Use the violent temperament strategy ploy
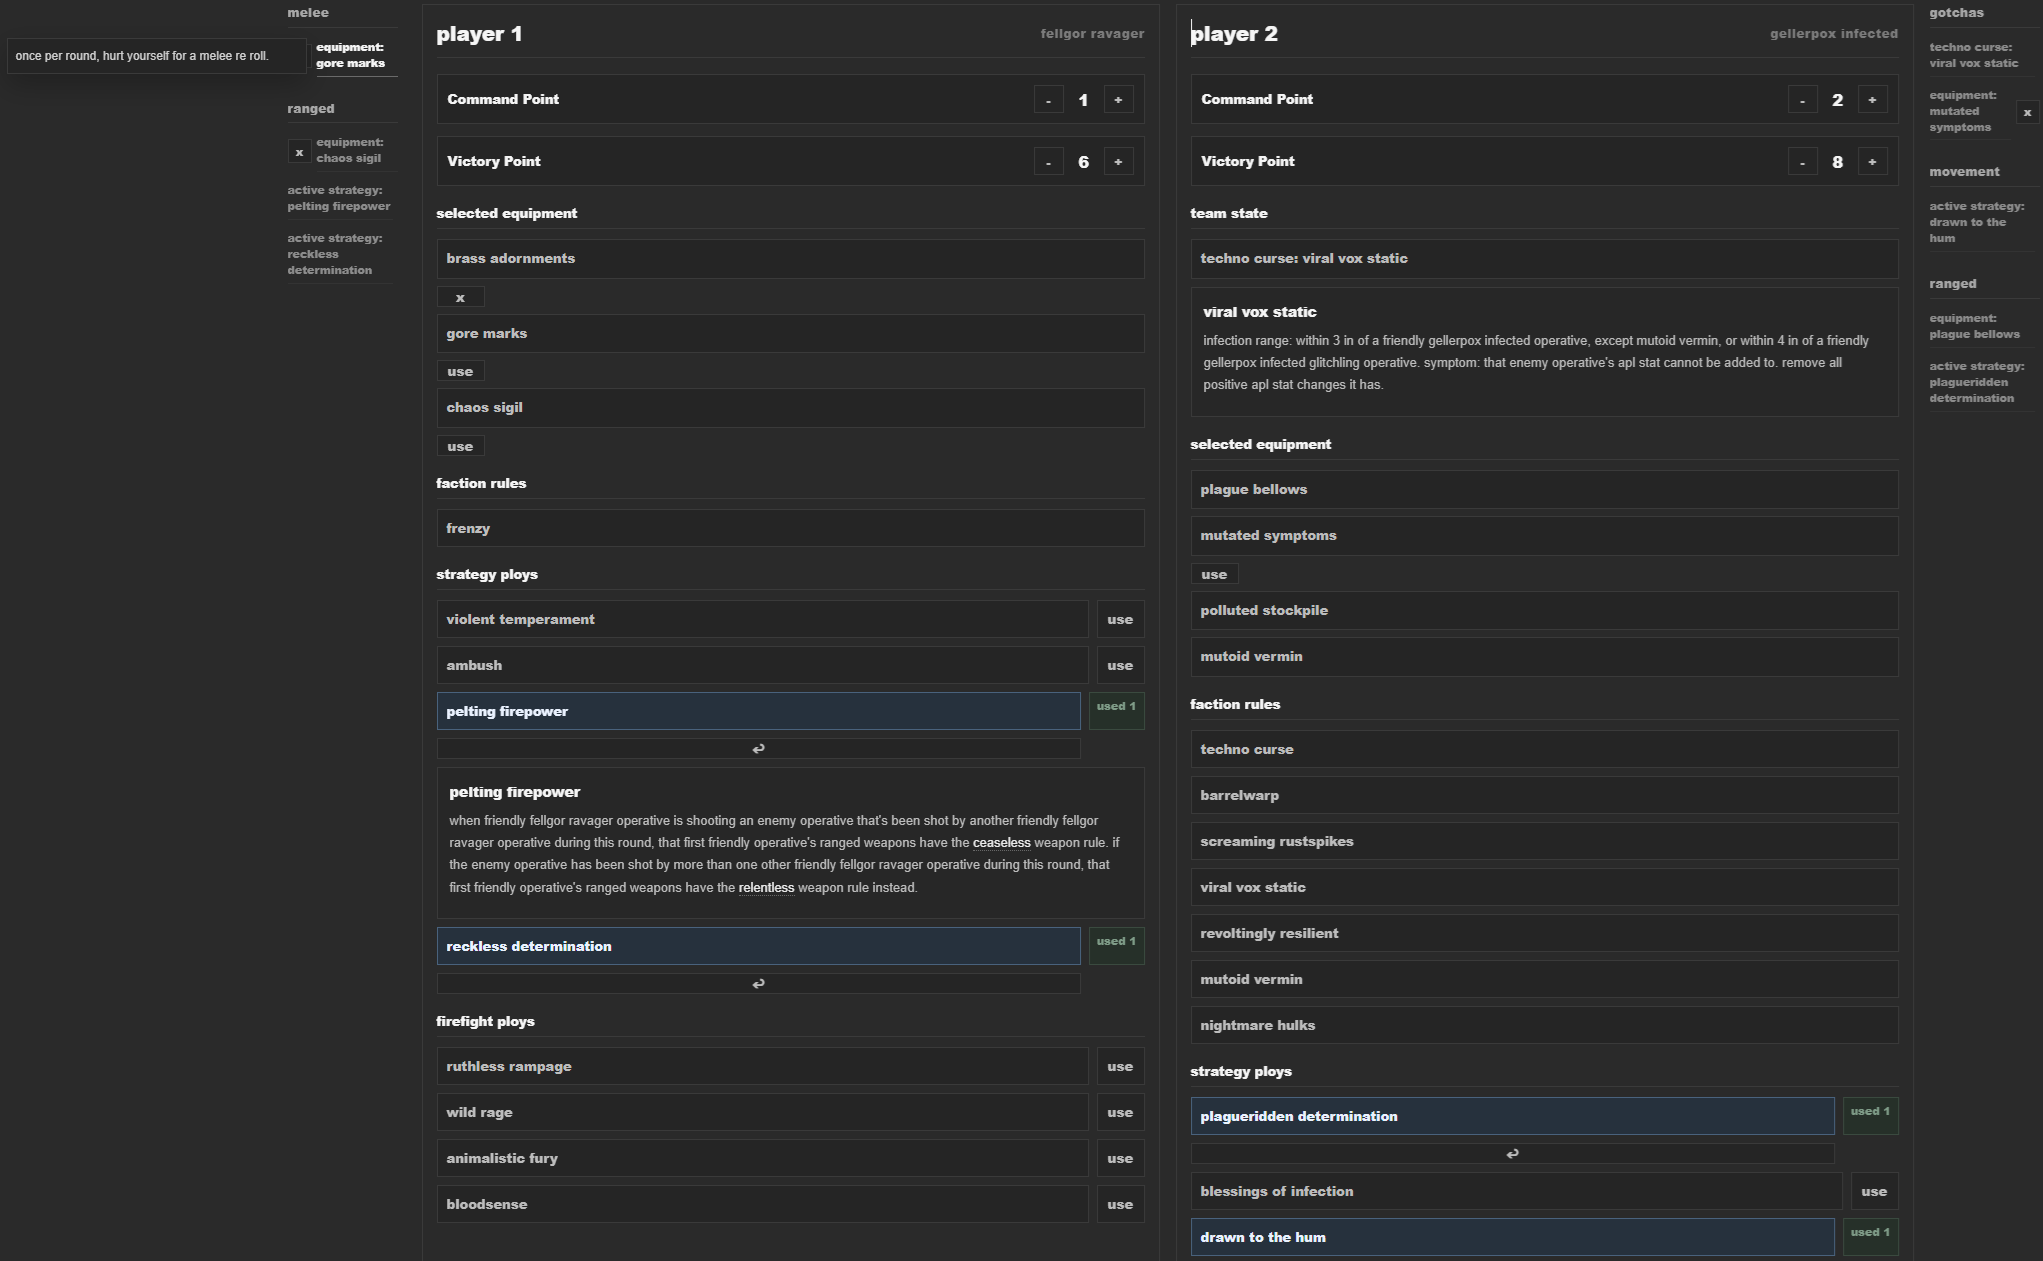Image resolution: width=2043 pixels, height=1261 pixels. (x=1120, y=619)
